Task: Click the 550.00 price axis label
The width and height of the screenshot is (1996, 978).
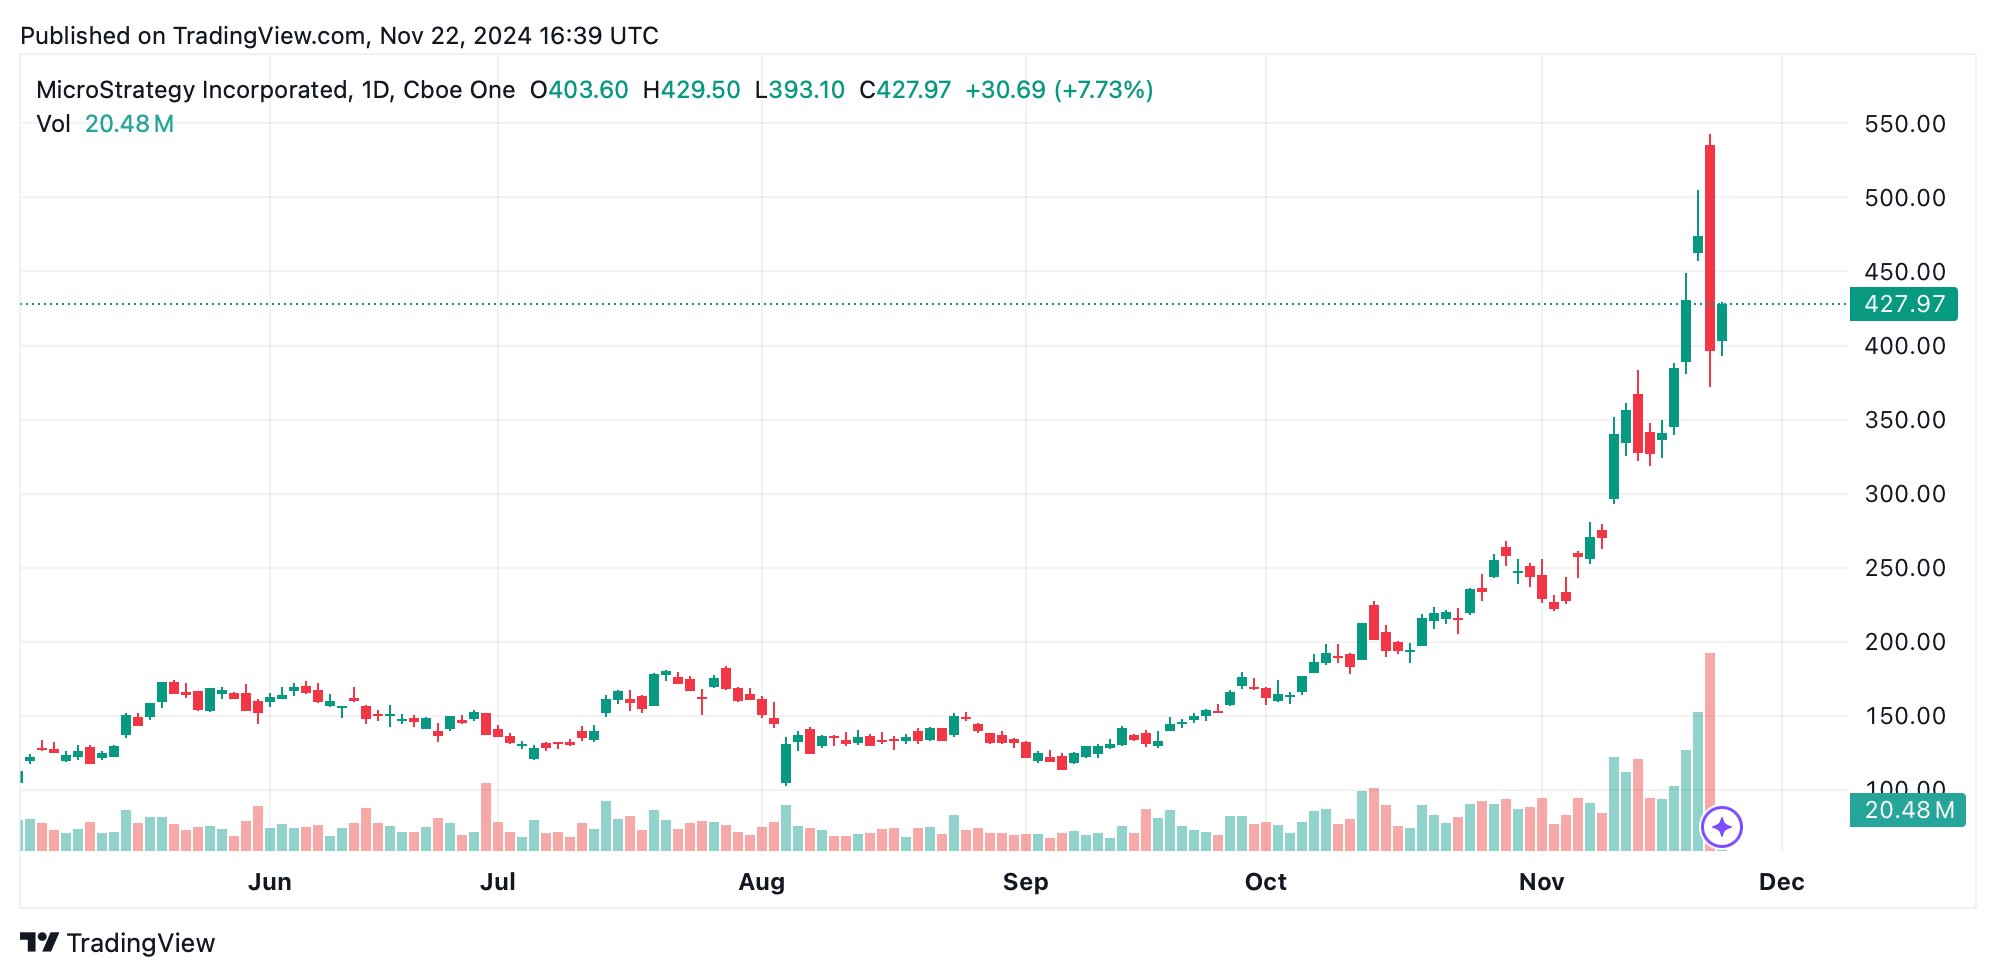Action: coord(1905,124)
